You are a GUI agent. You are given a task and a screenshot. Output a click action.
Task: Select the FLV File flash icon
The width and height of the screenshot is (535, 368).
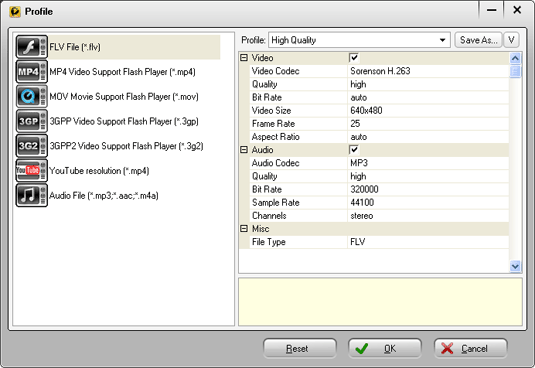(31, 47)
